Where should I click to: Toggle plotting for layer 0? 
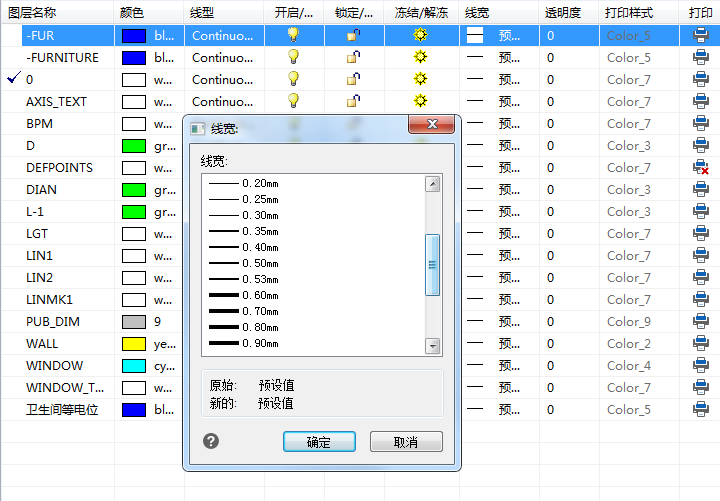point(700,79)
